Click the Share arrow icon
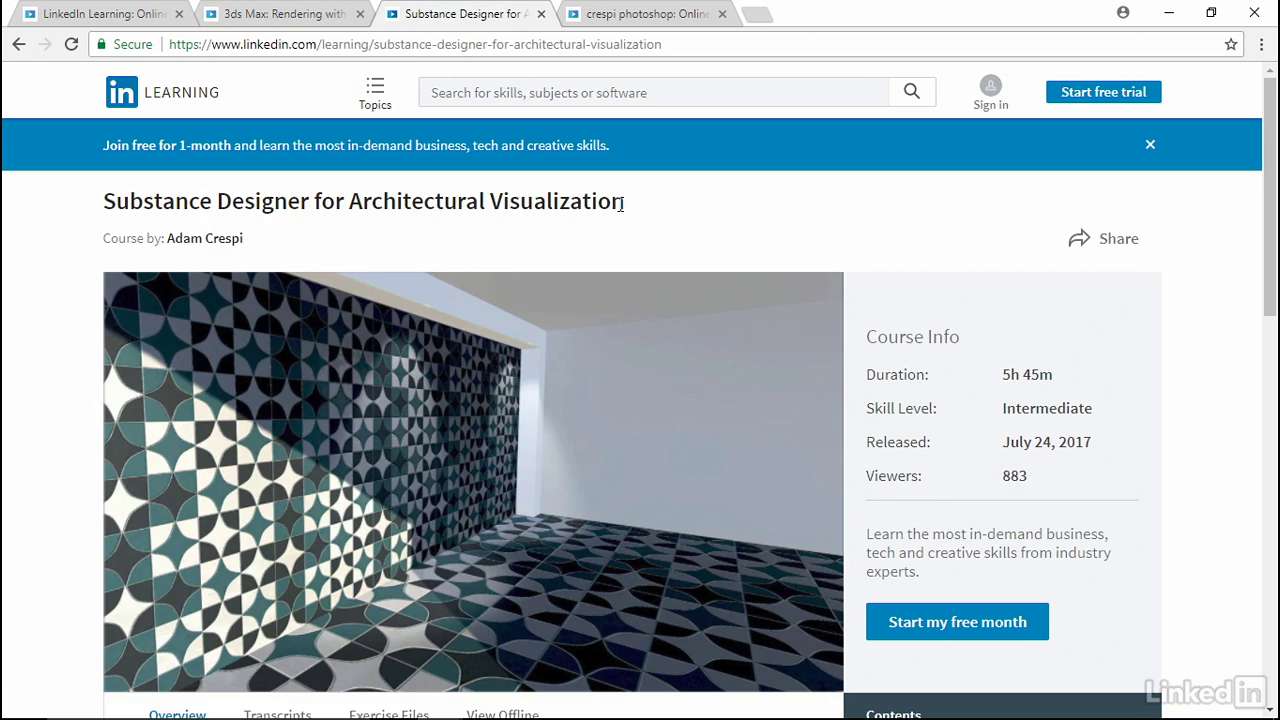The image size is (1280, 720). pos(1079,238)
